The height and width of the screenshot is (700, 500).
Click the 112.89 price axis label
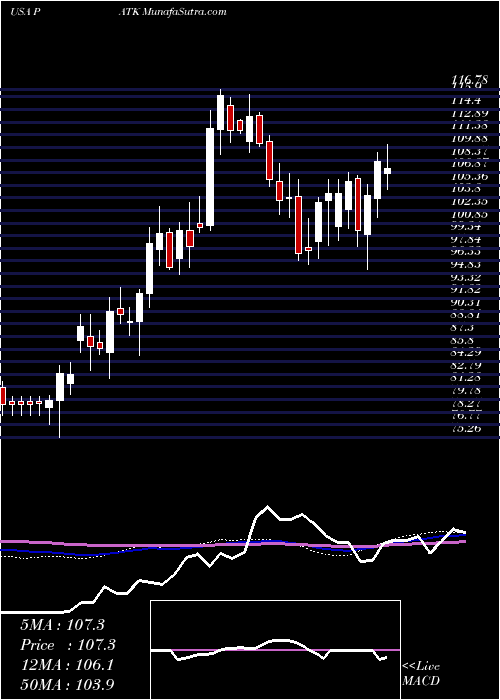coord(470,114)
